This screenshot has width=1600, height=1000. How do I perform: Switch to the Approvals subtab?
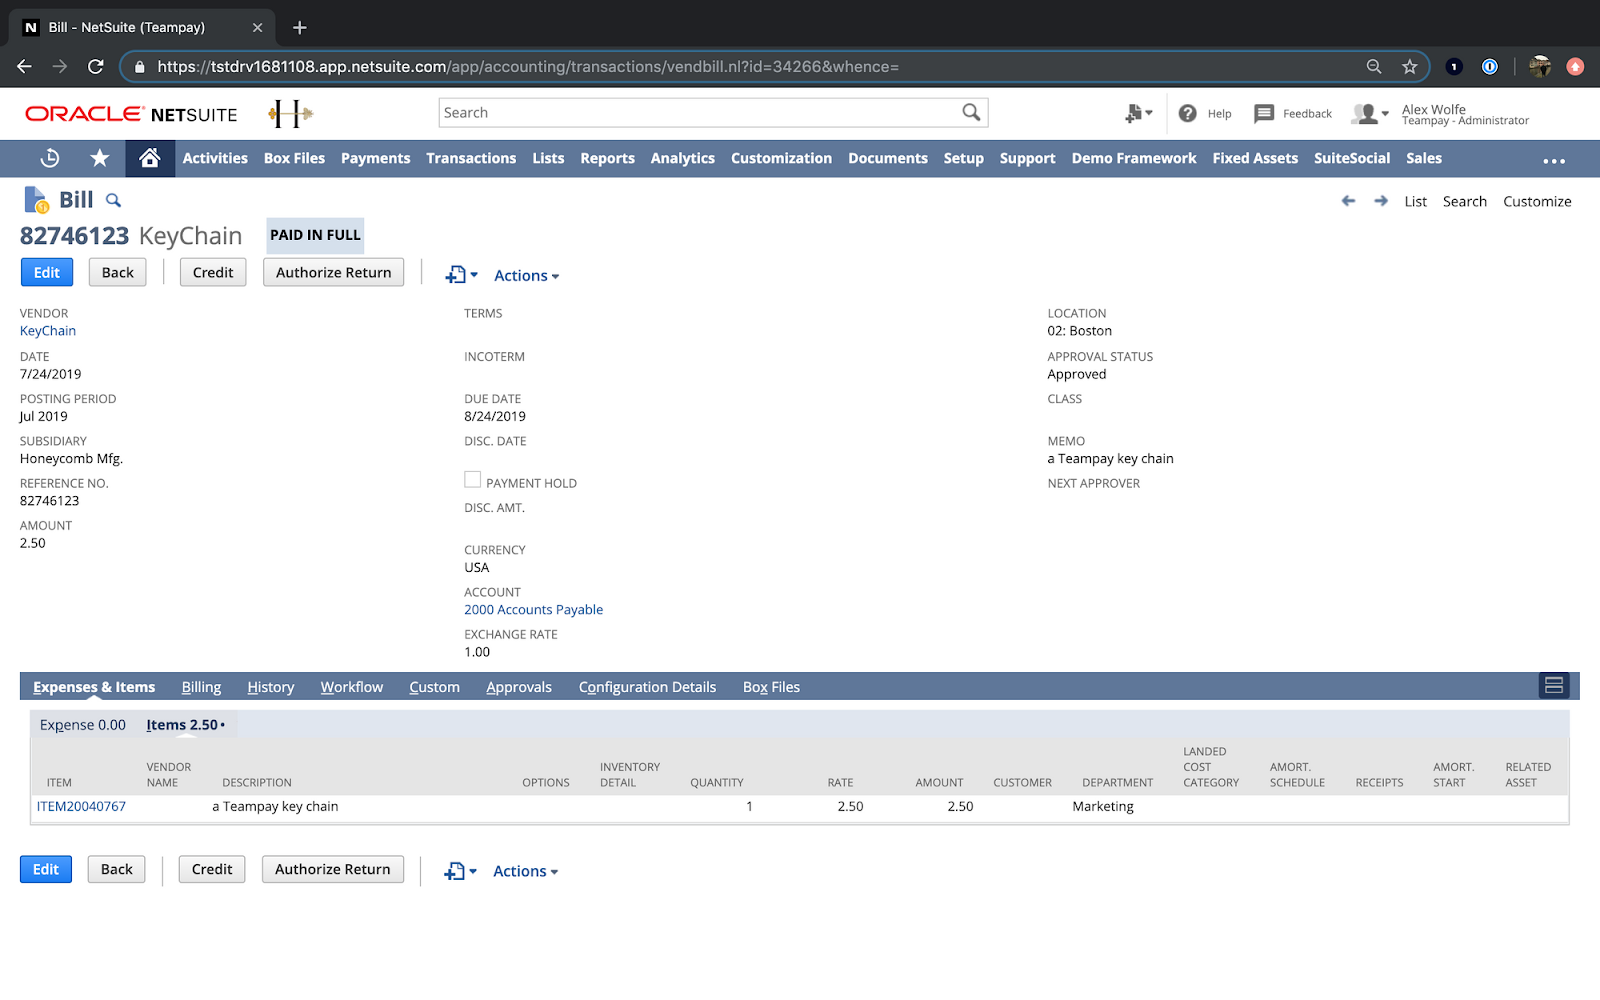coord(519,687)
